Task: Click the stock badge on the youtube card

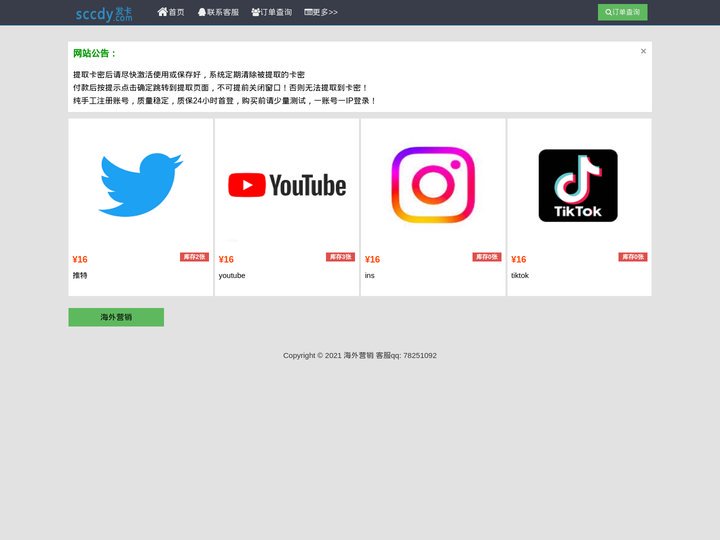Action: pyautogui.click(x=340, y=257)
